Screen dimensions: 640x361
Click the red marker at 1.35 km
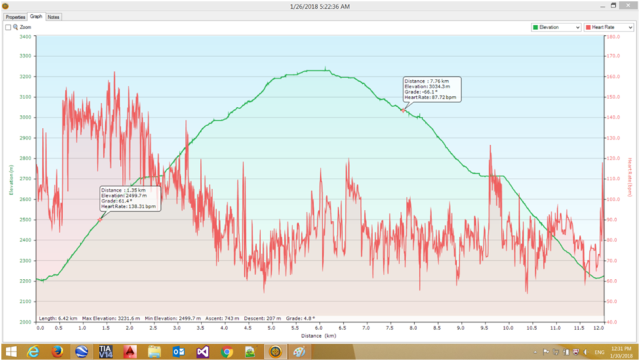[100, 220]
